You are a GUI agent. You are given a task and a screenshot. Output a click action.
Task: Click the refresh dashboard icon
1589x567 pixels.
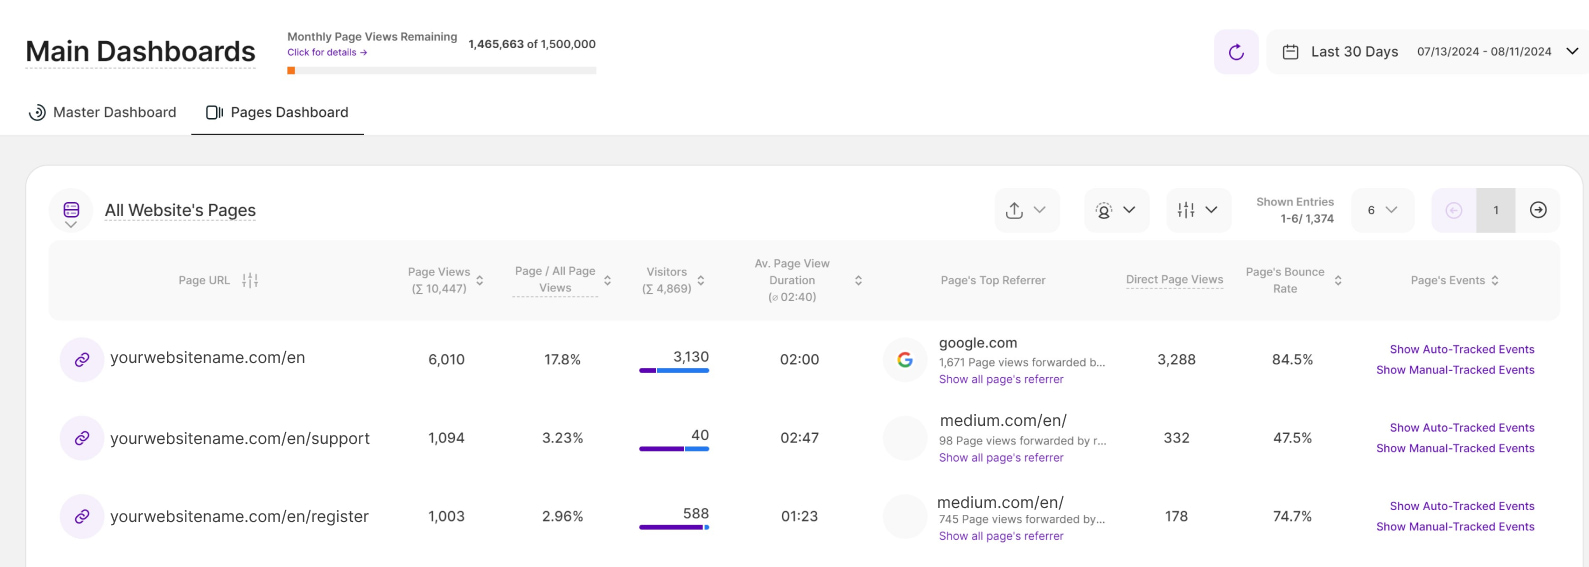(x=1236, y=52)
